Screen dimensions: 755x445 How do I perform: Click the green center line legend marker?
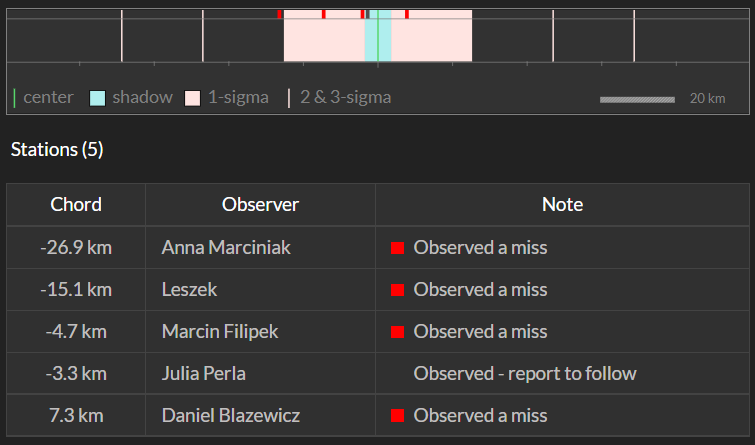click(x=14, y=98)
